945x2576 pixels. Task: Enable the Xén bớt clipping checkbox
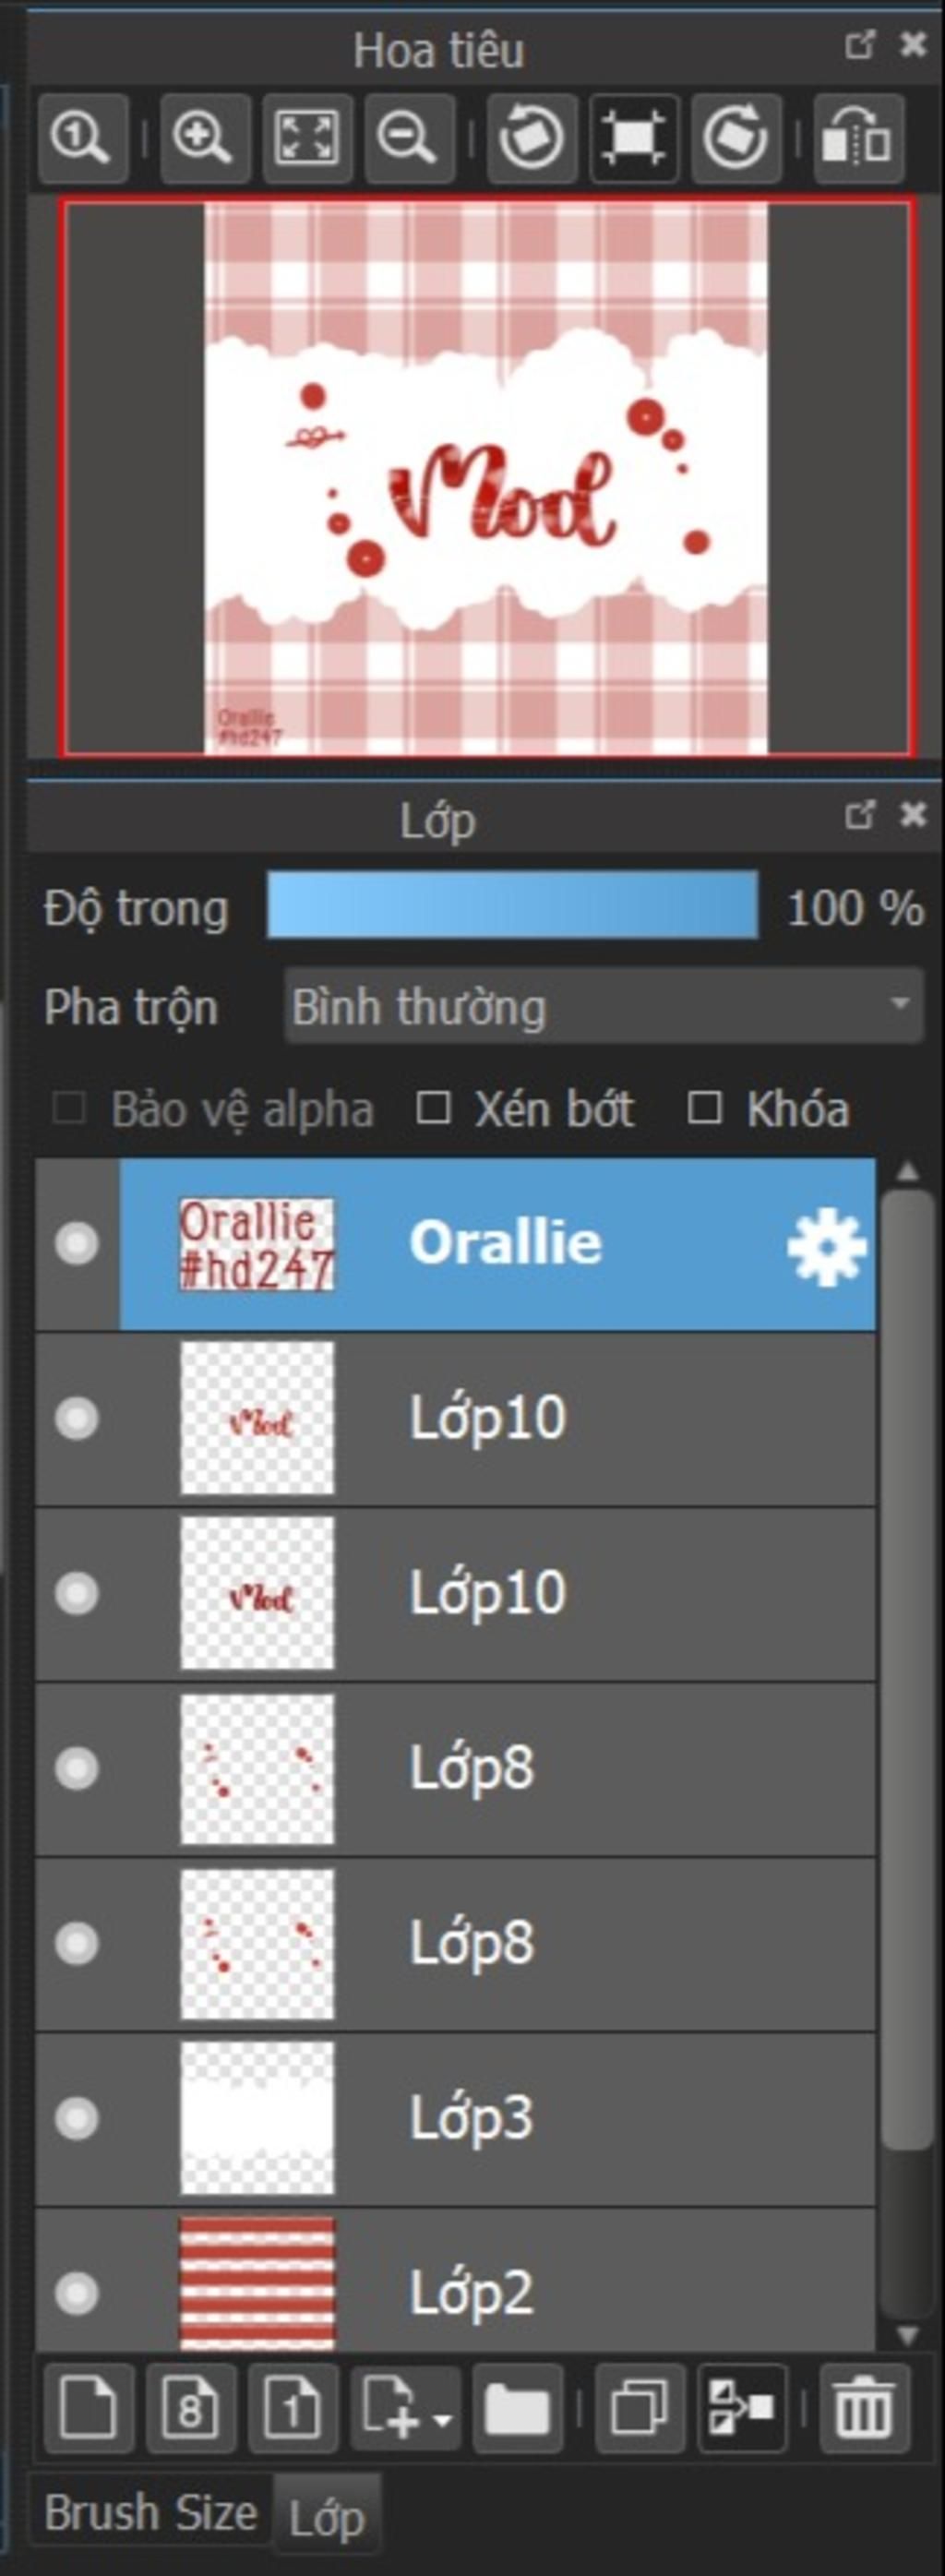[433, 1108]
